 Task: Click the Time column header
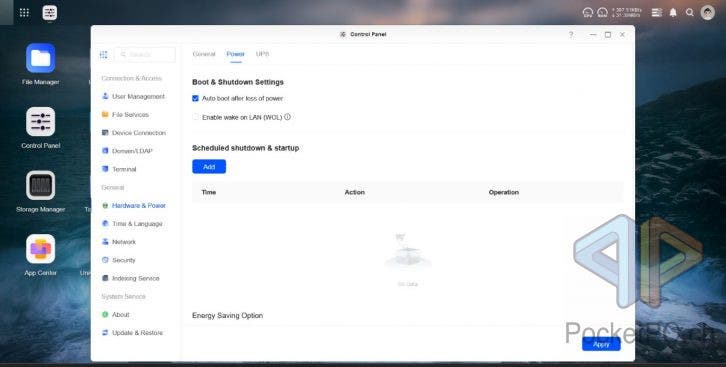click(x=209, y=192)
